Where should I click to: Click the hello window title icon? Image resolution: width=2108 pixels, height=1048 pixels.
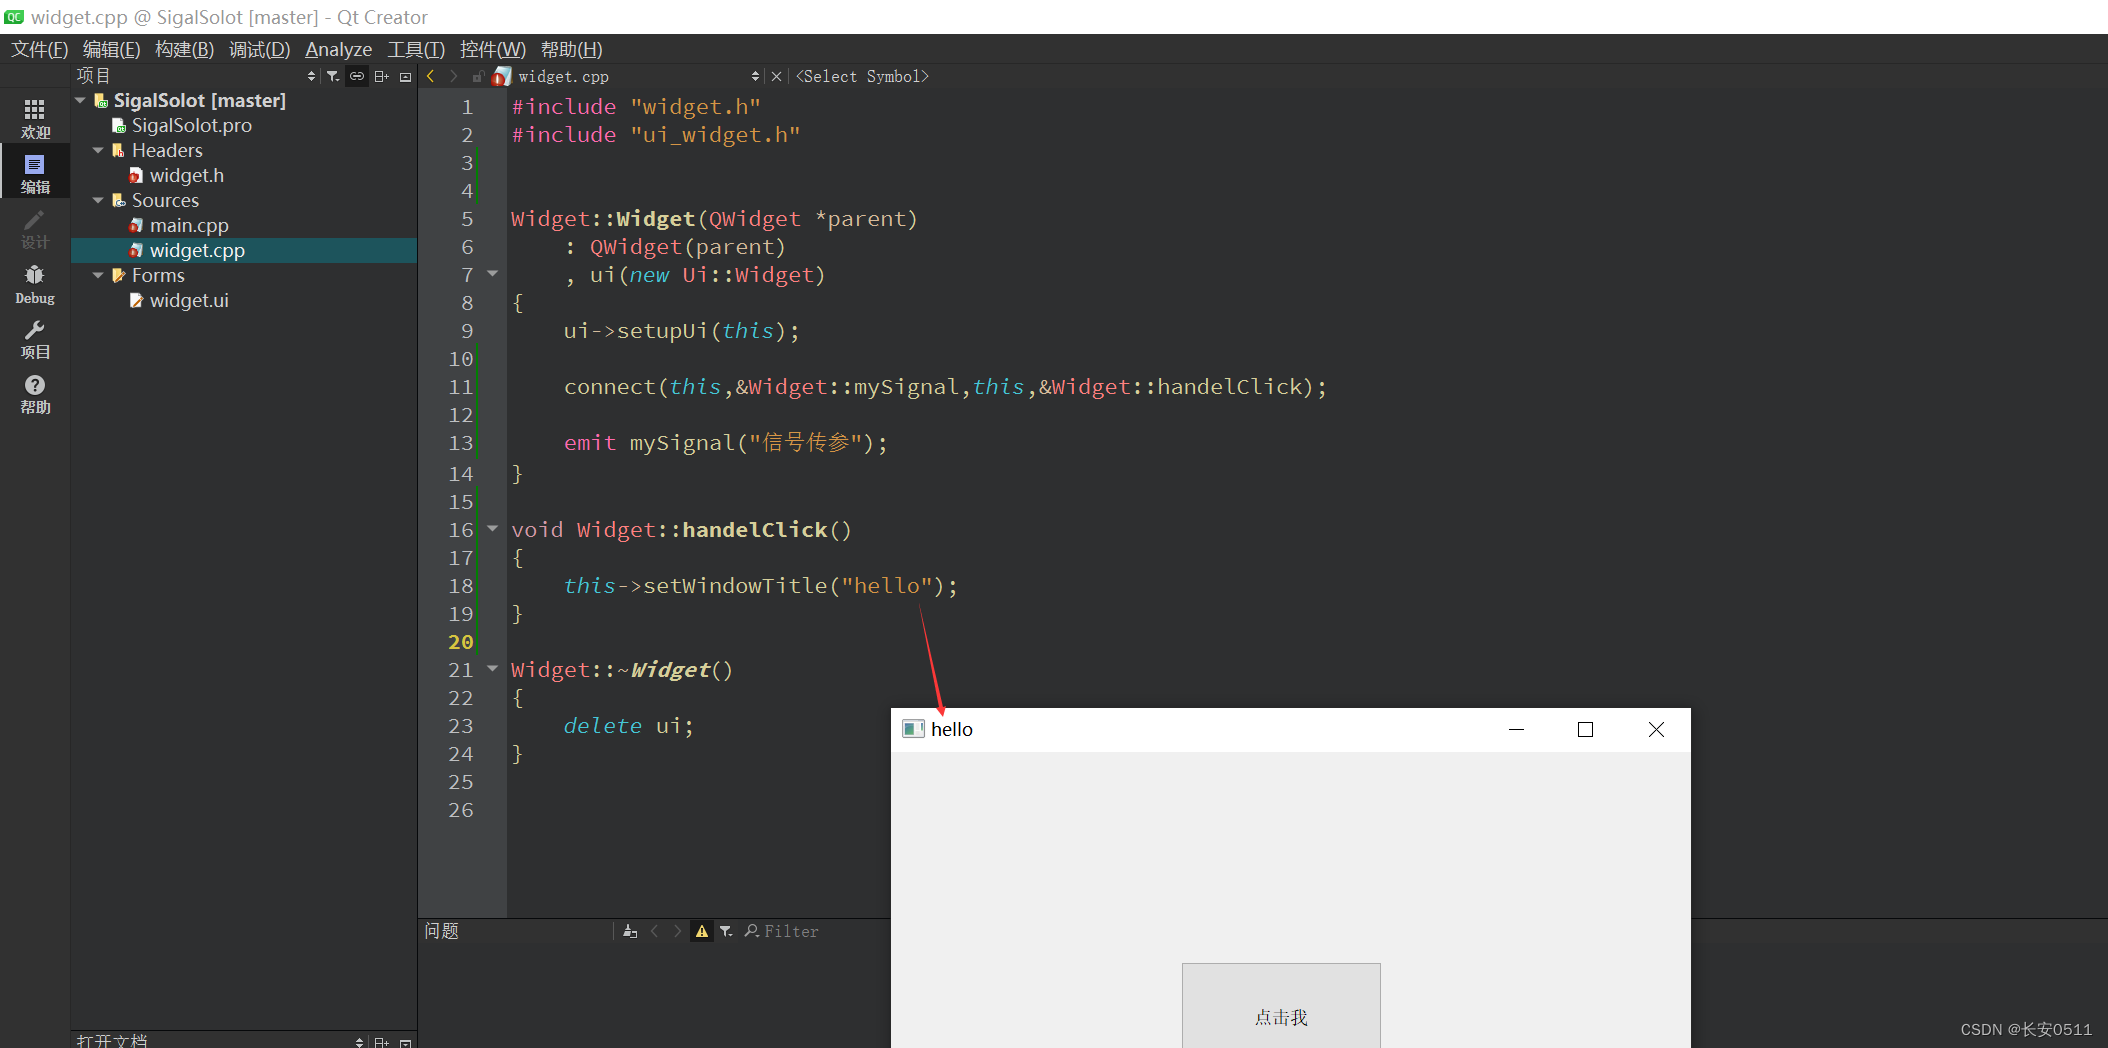pyautogui.click(x=913, y=729)
